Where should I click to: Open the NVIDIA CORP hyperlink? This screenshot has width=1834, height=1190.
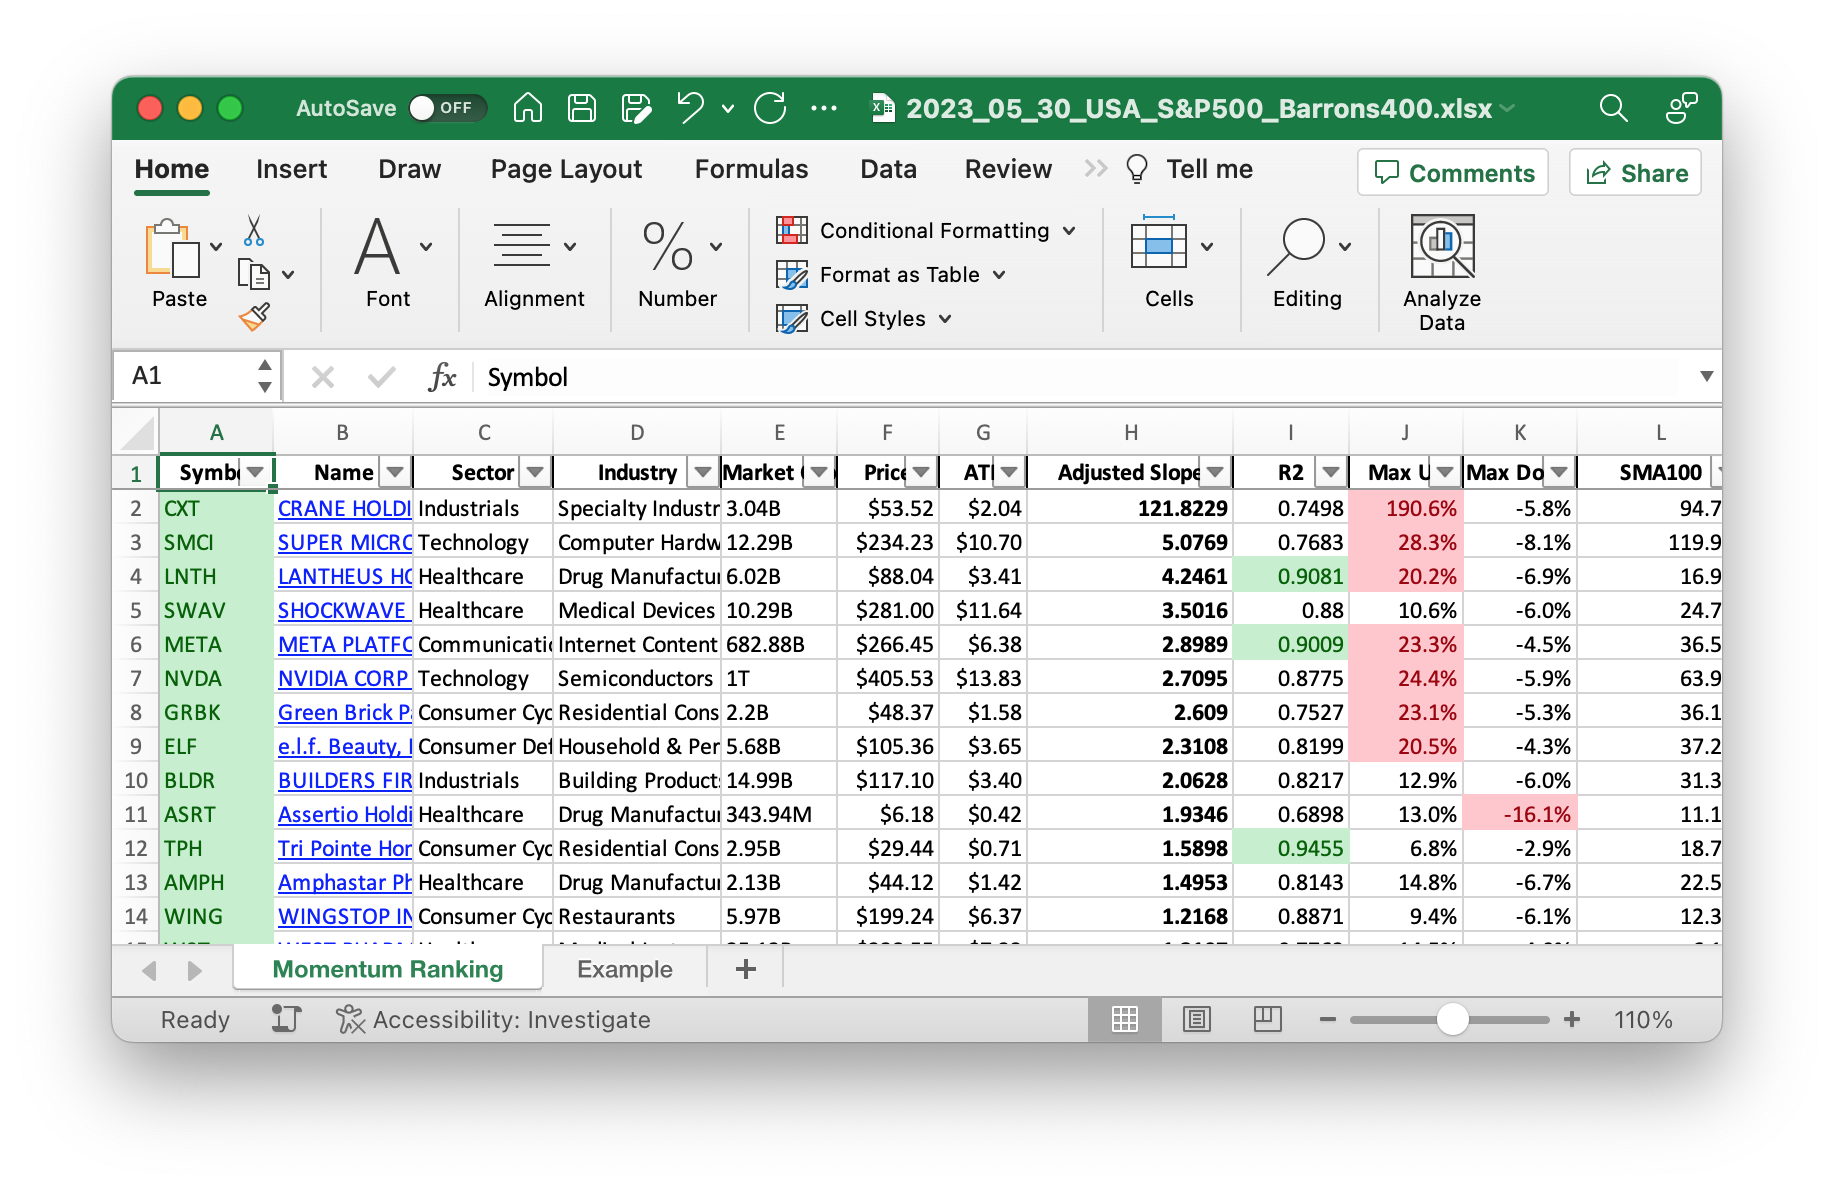pos(343,678)
